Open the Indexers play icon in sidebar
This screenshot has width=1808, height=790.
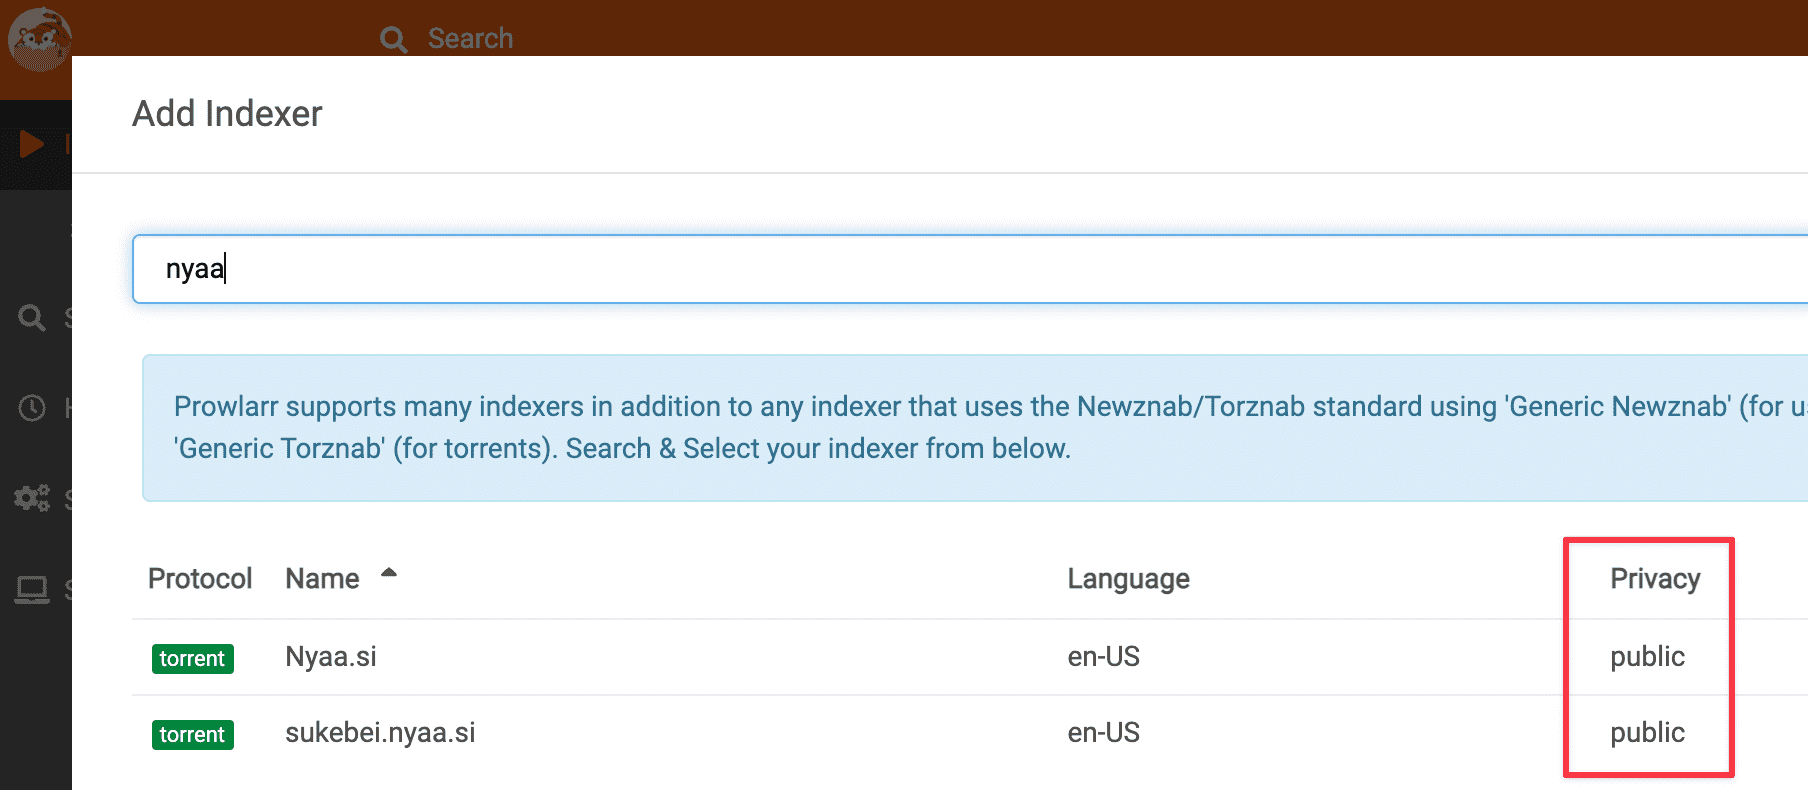tap(32, 144)
